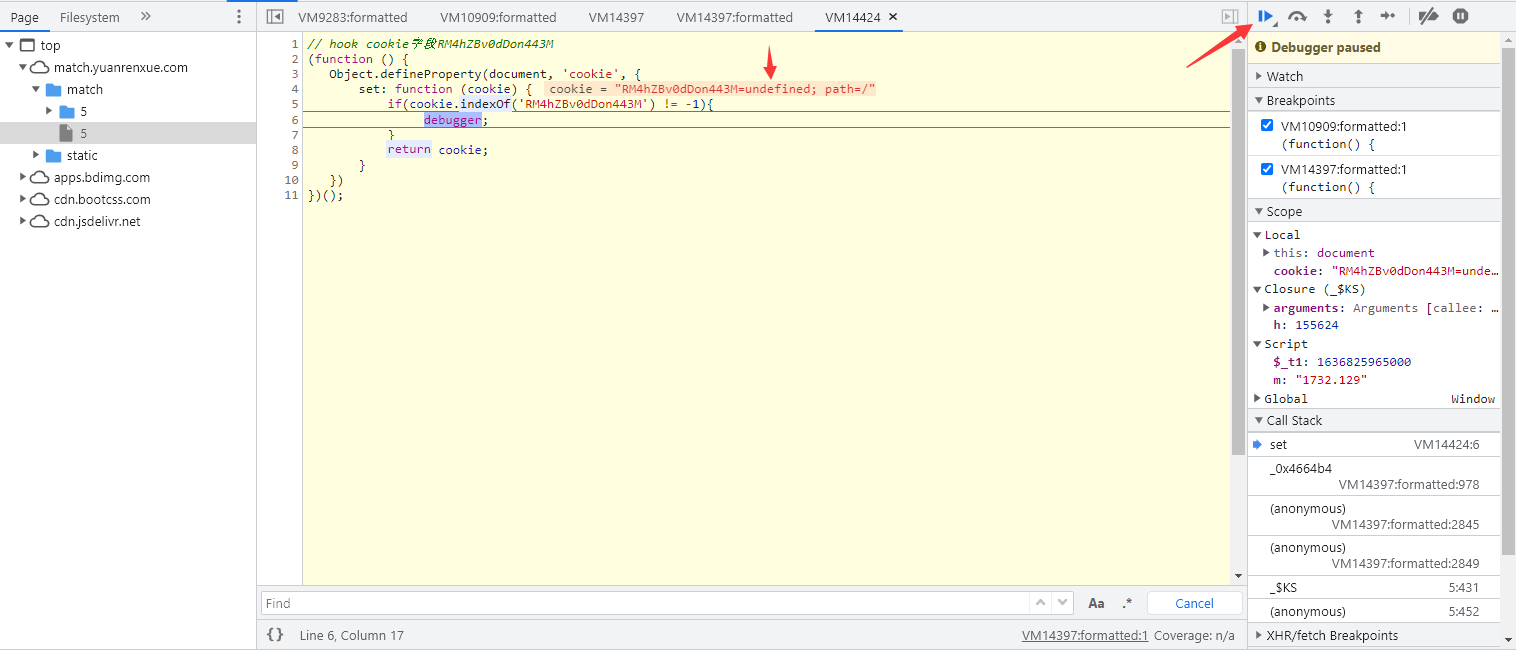The image size is (1516, 650).
Task: Pretty print code with curly braces icon
Action: coord(275,635)
